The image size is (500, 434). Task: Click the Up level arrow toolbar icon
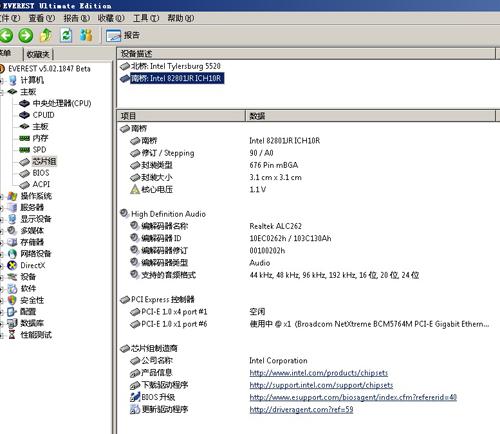coord(46,35)
